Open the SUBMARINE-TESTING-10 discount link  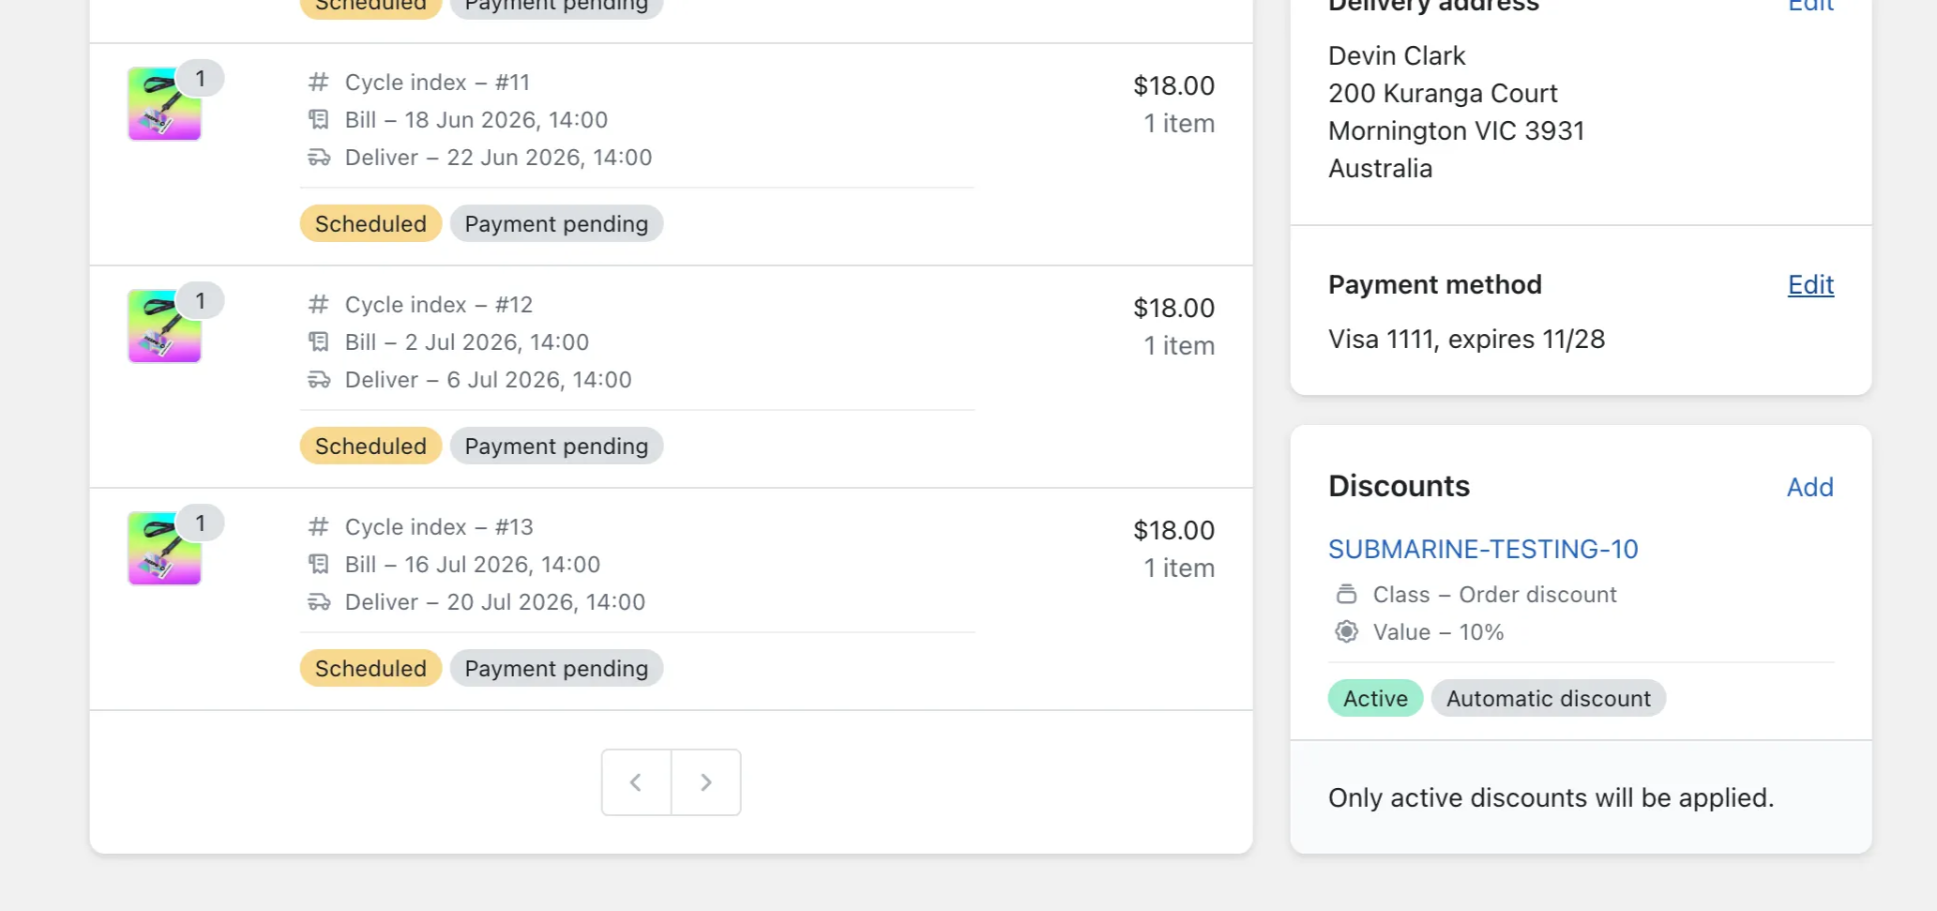click(1483, 549)
